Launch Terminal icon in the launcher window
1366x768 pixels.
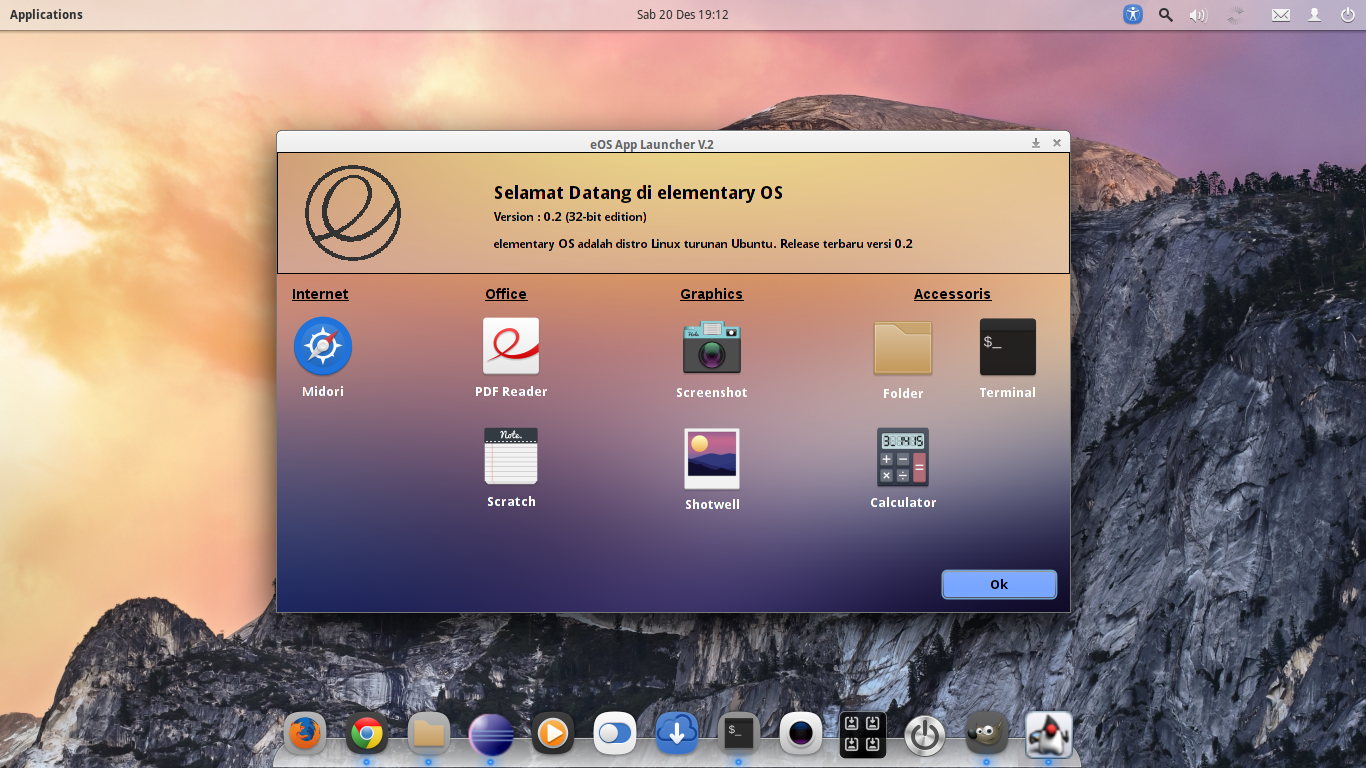1008,347
